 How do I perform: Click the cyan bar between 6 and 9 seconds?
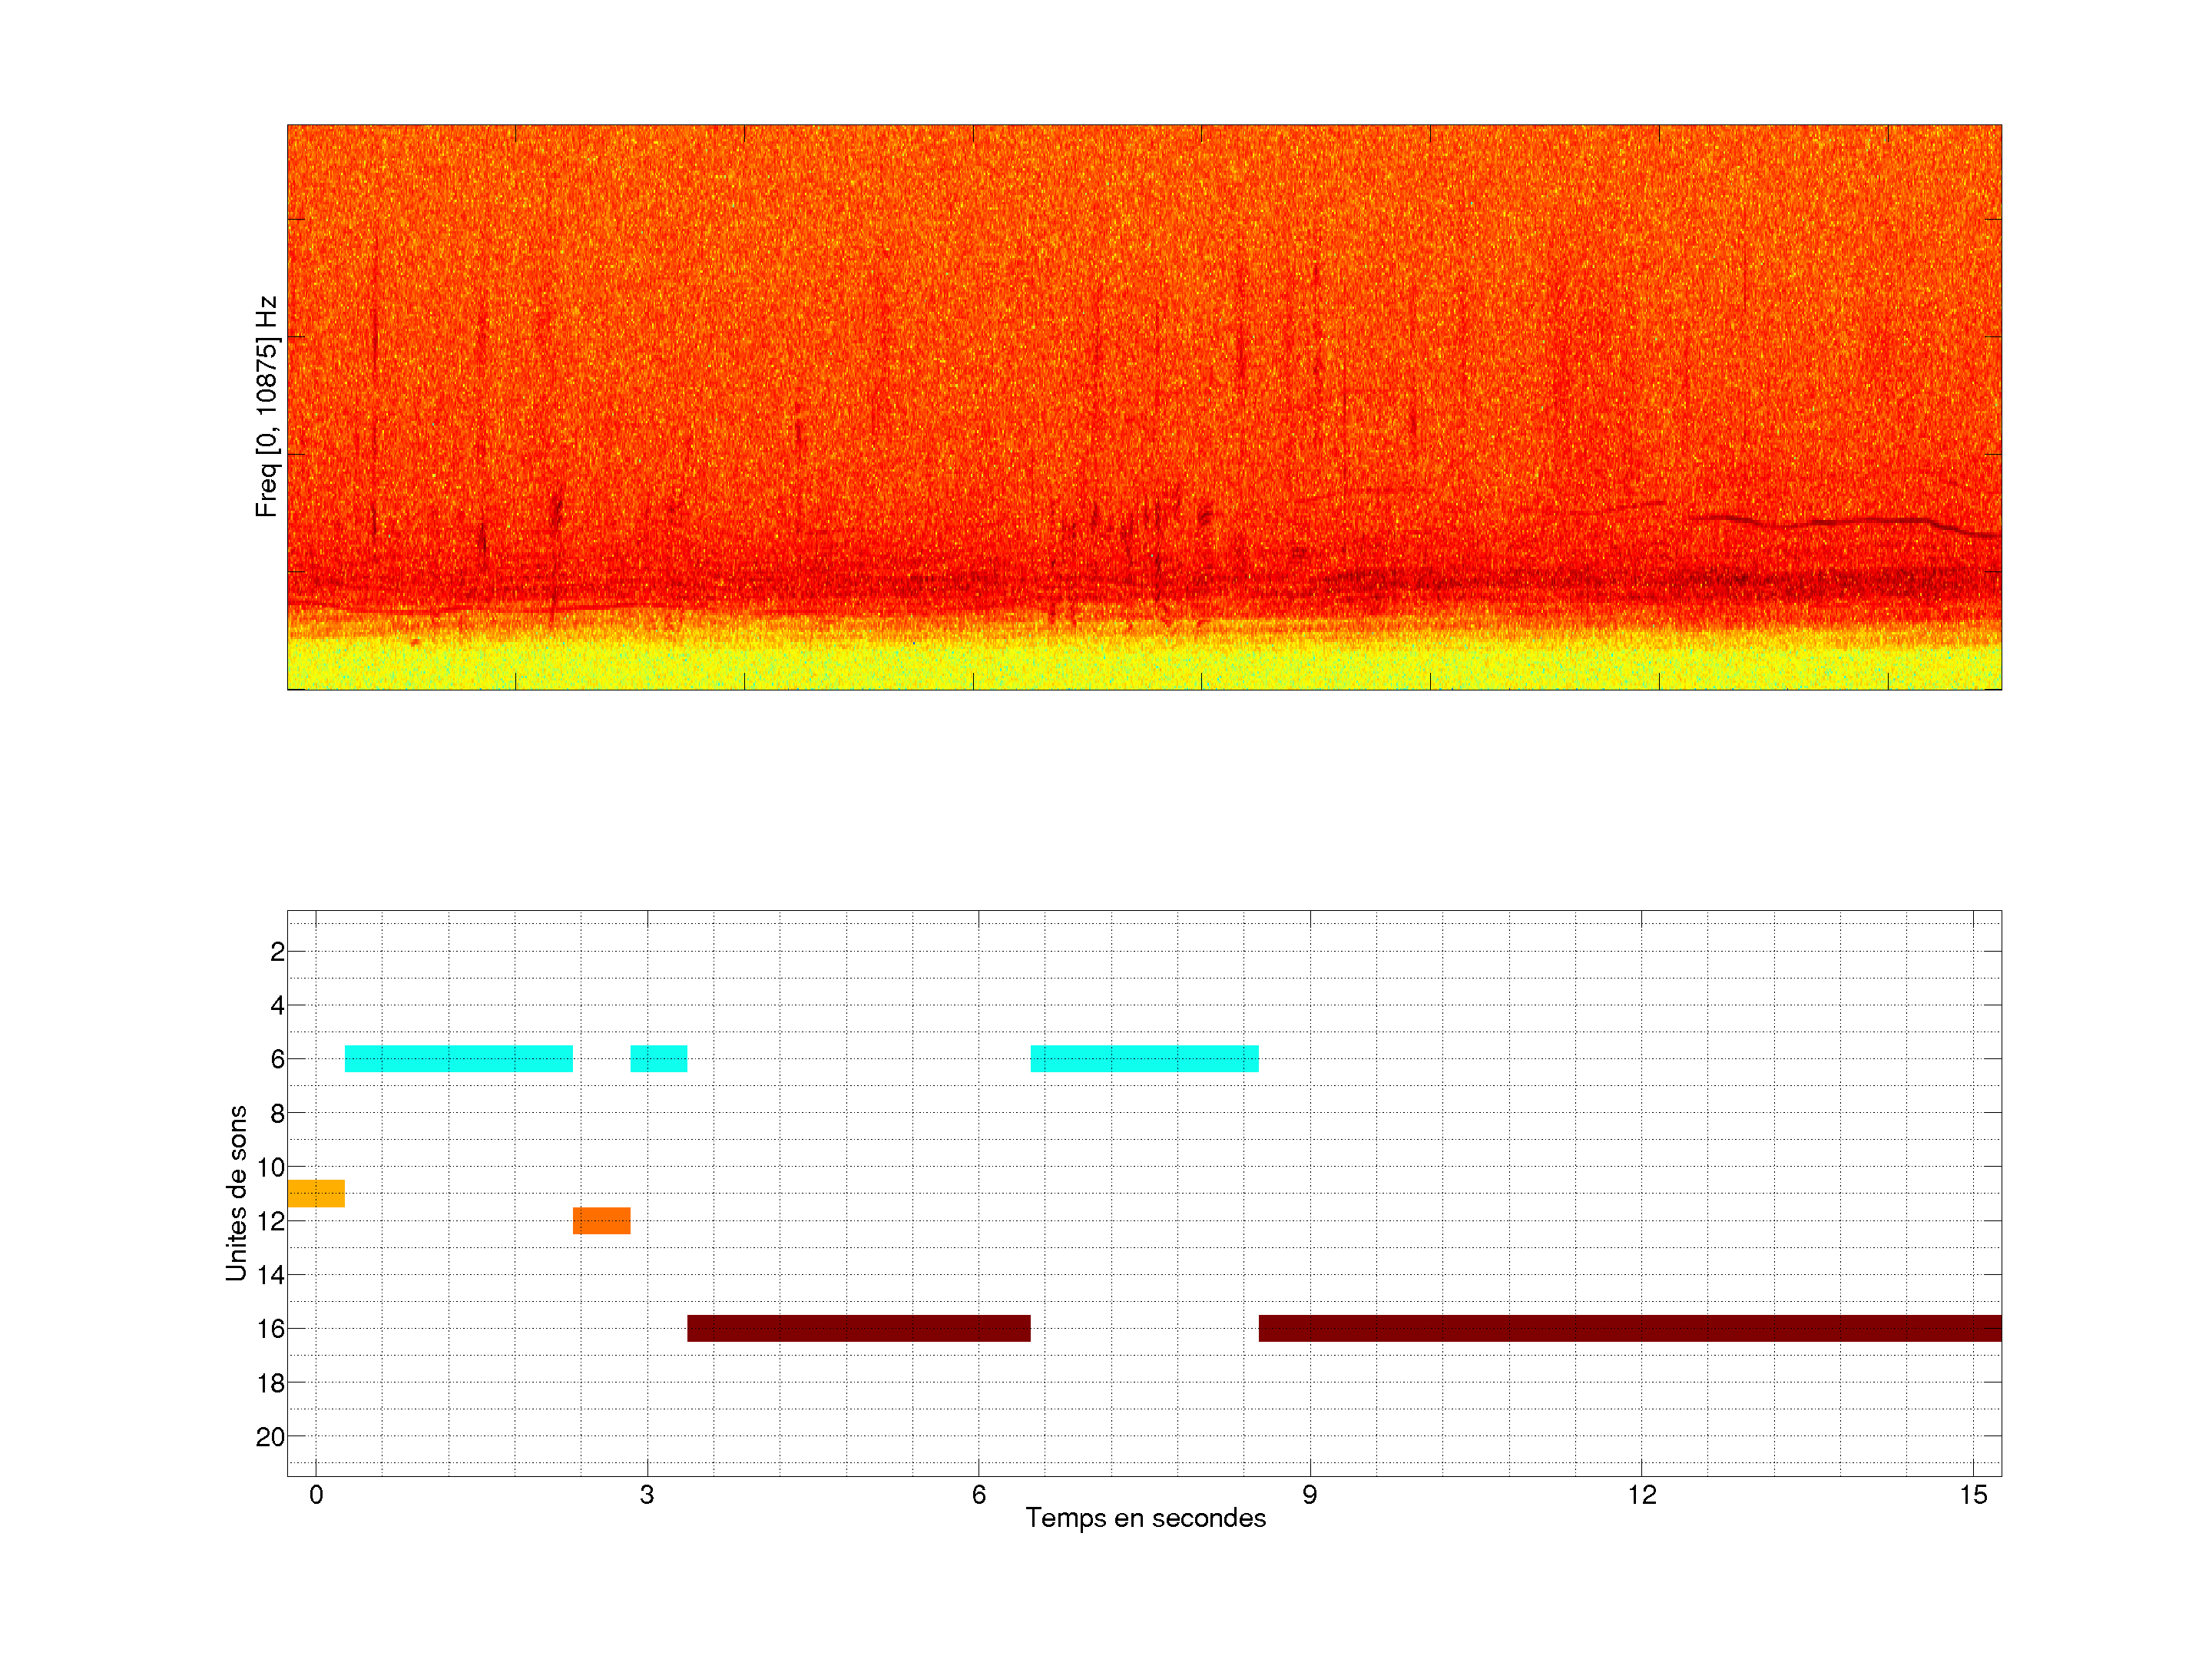coord(1144,1058)
